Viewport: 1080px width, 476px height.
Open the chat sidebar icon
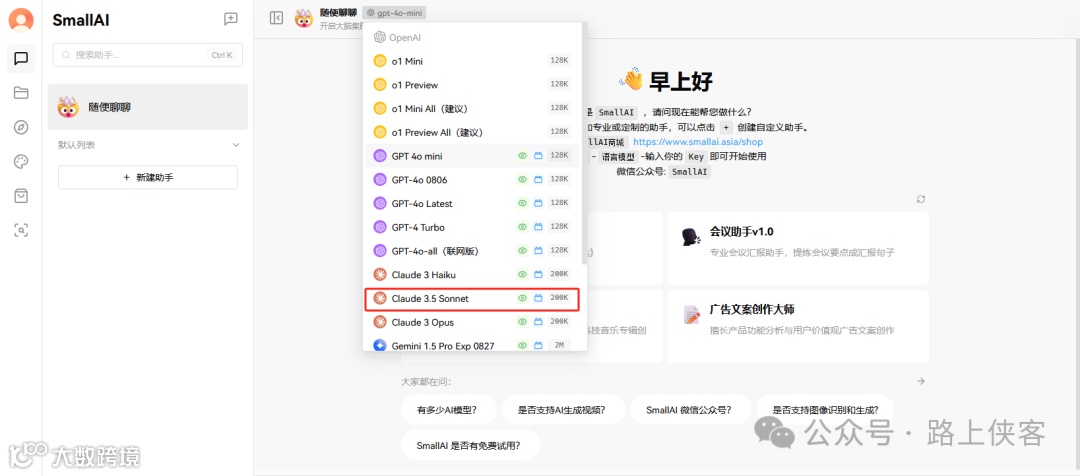21,59
